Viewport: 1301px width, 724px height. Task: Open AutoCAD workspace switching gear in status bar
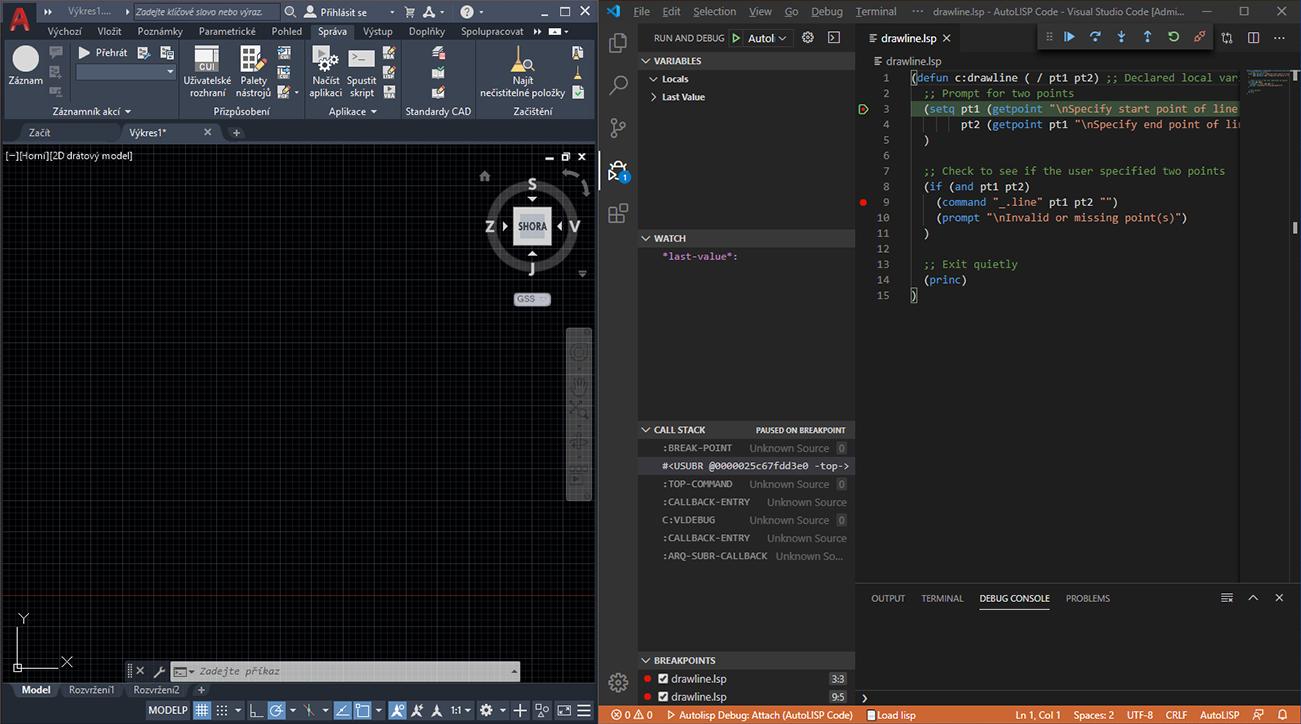pos(486,710)
